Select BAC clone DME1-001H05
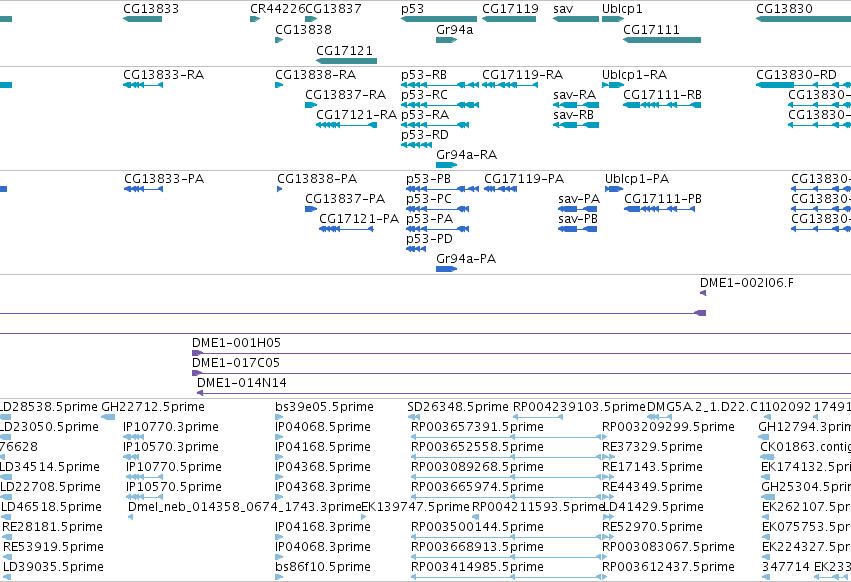The image size is (851, 582). click(x=236, y=343)
